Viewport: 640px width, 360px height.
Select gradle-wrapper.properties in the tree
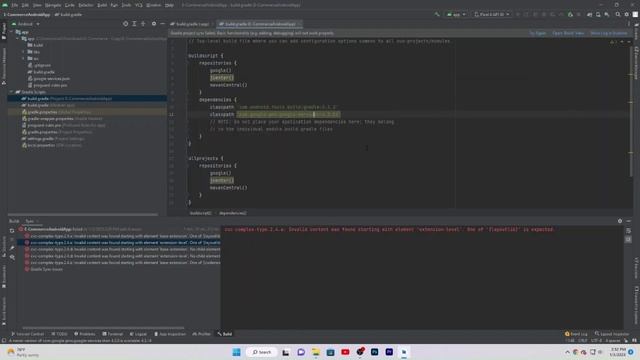[x=87, y=119]
